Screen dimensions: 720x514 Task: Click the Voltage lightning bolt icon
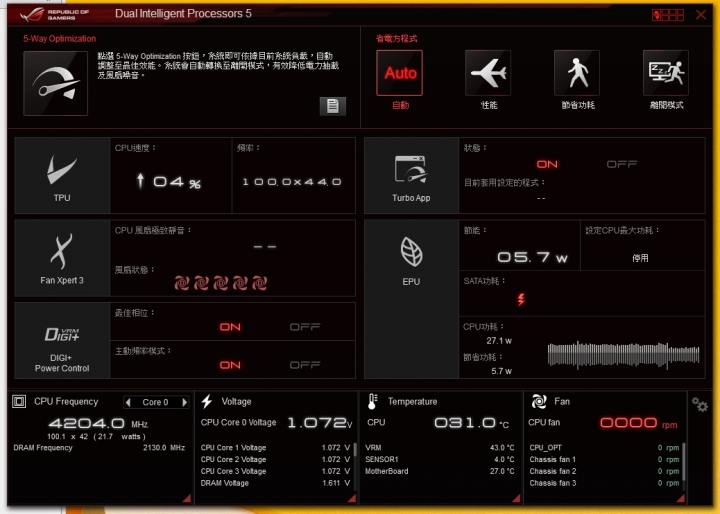point(207,401)
